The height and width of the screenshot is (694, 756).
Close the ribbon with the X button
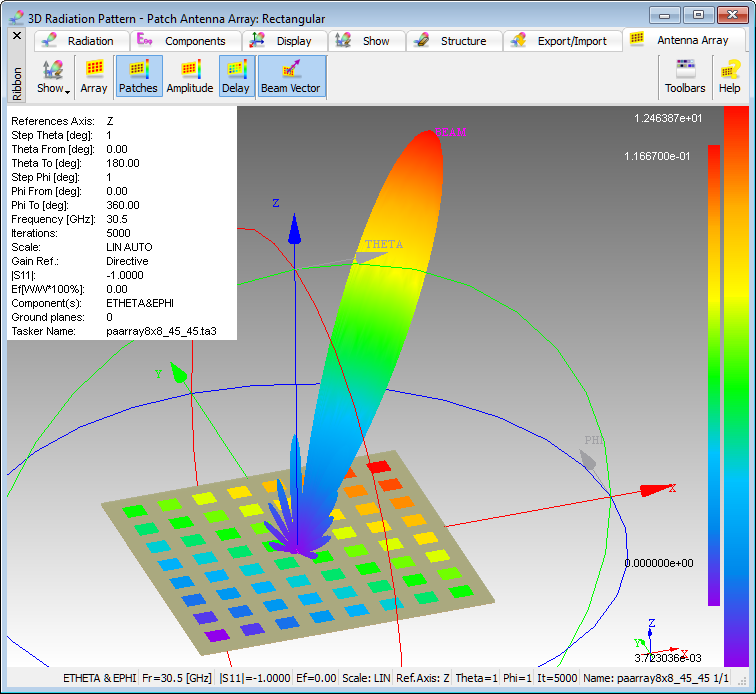pyautogui.click(x=17, y=35)
